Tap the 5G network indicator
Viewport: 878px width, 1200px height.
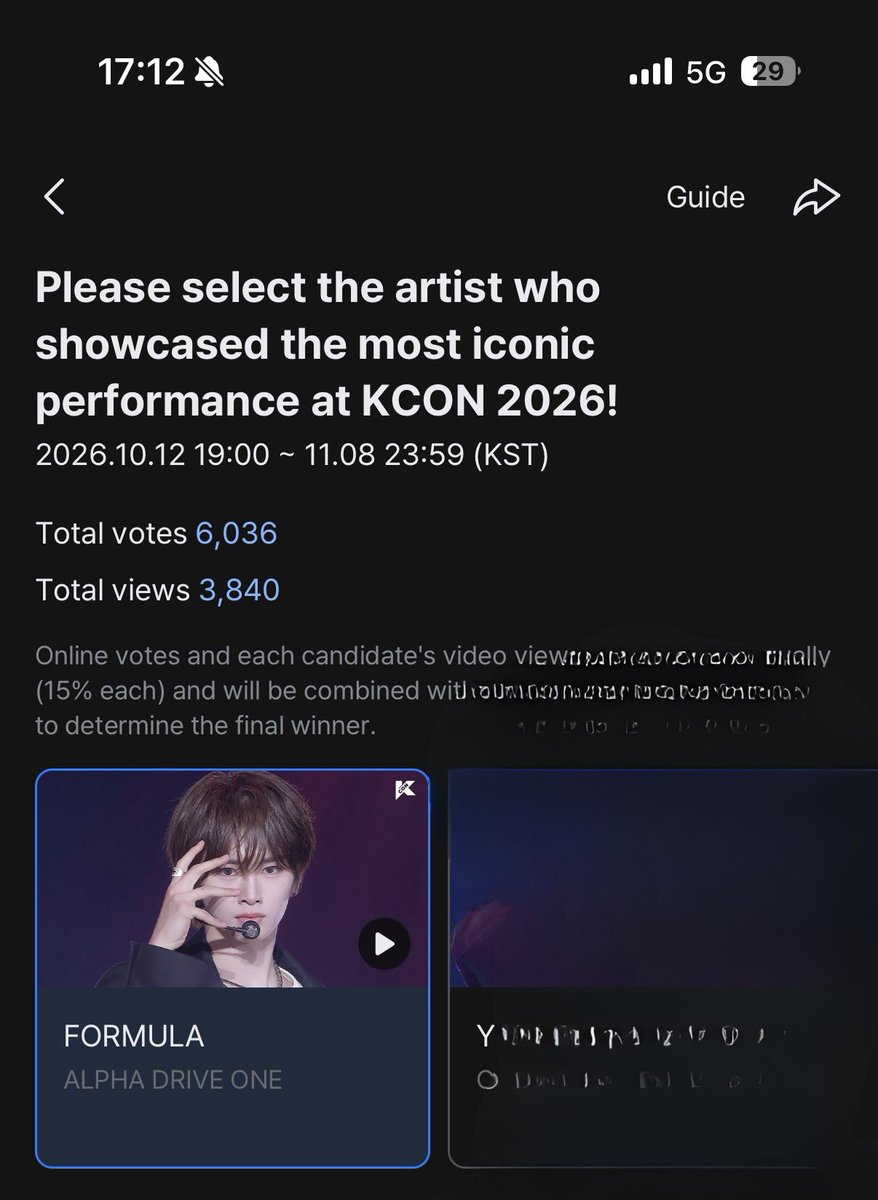coord(706,72)
